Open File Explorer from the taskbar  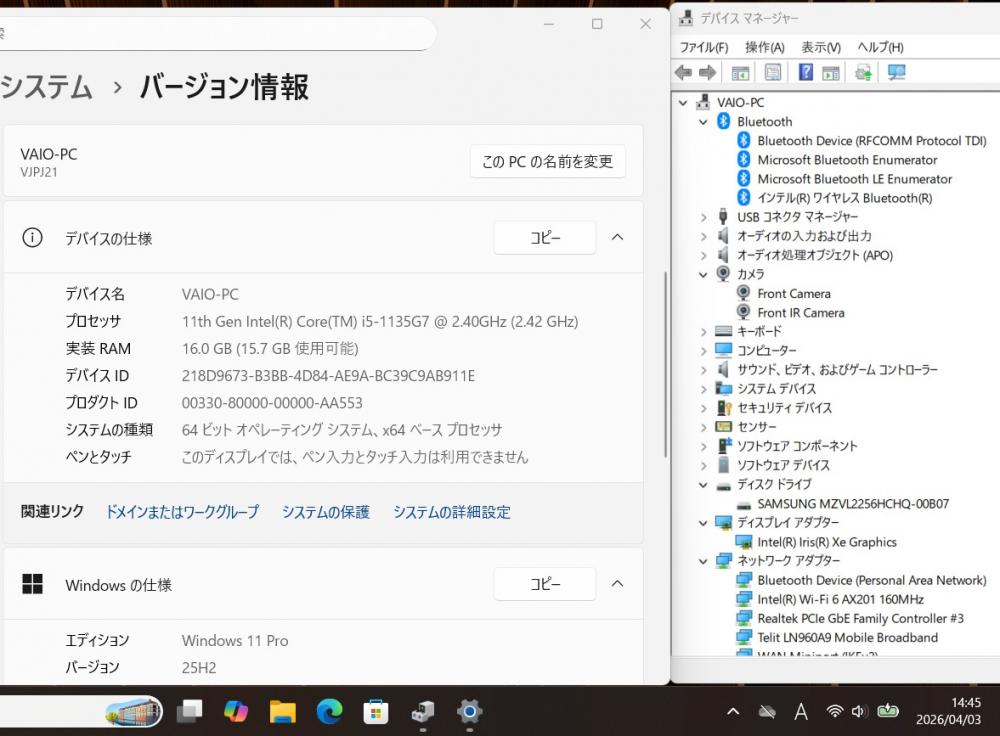tap(283, 711)
